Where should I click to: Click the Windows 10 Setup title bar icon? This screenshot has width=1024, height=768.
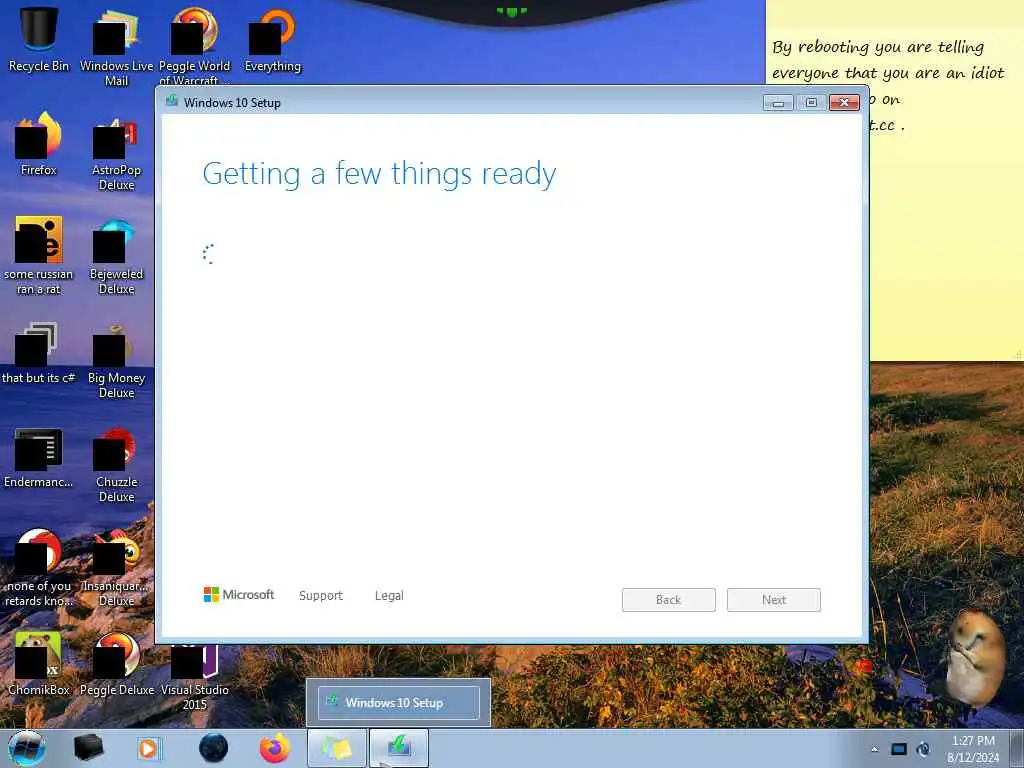click(x=172, y=101)
